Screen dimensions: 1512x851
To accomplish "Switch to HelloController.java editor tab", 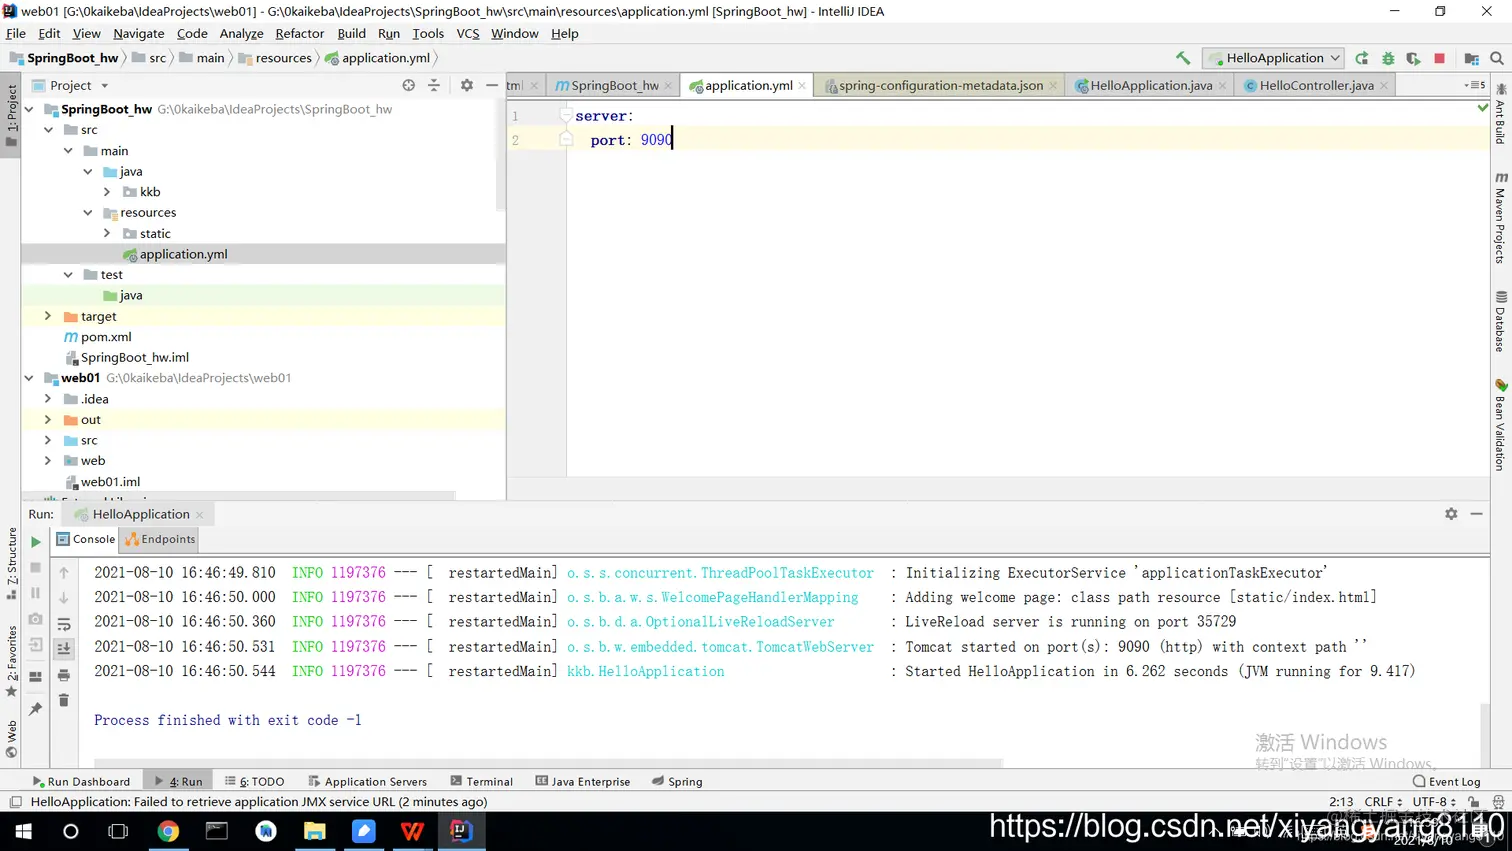I will click(x=1316, y=85).
